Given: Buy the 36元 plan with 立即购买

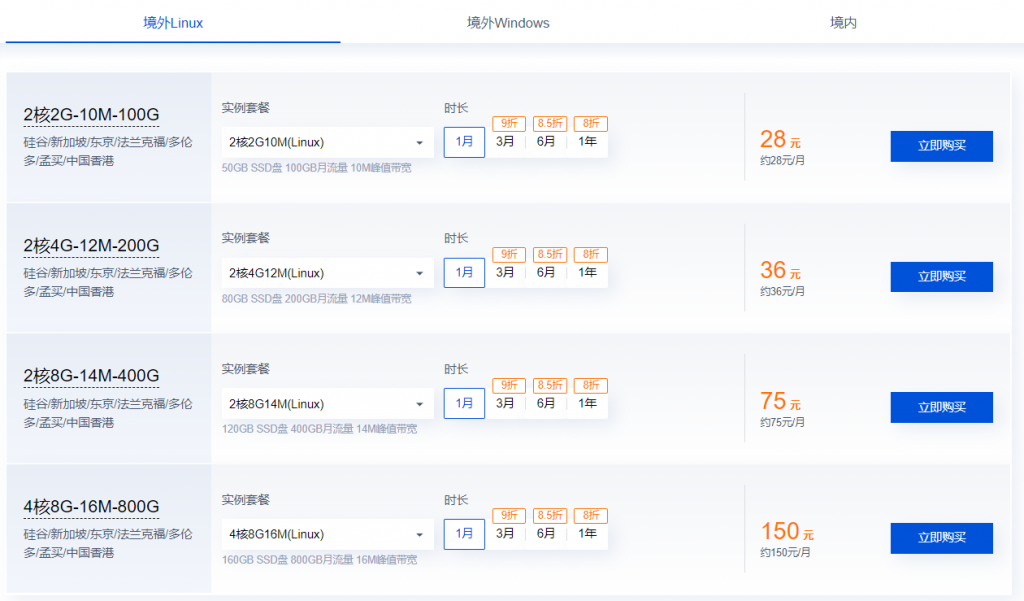Looking at the screenshot, I should (x=941, y=277).
